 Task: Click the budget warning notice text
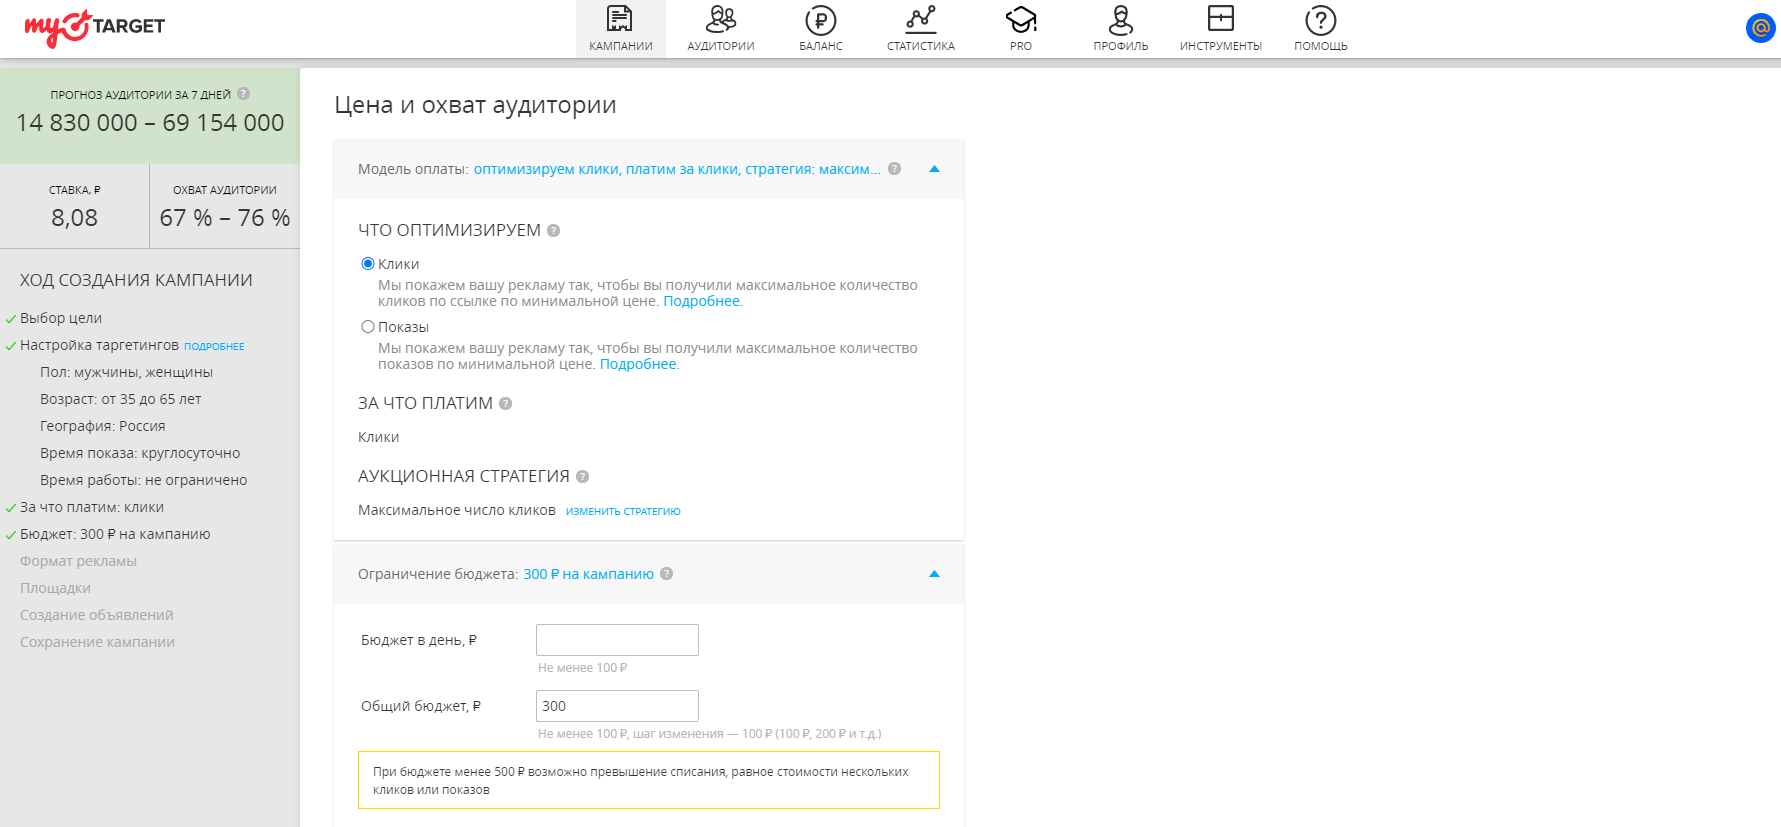pos(641,780)
